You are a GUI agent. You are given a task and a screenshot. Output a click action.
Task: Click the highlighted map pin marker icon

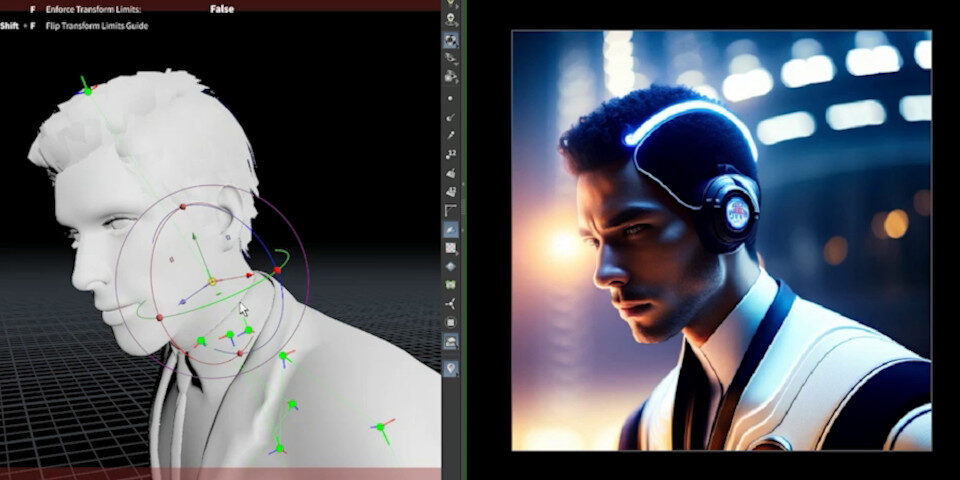point(451,368)
